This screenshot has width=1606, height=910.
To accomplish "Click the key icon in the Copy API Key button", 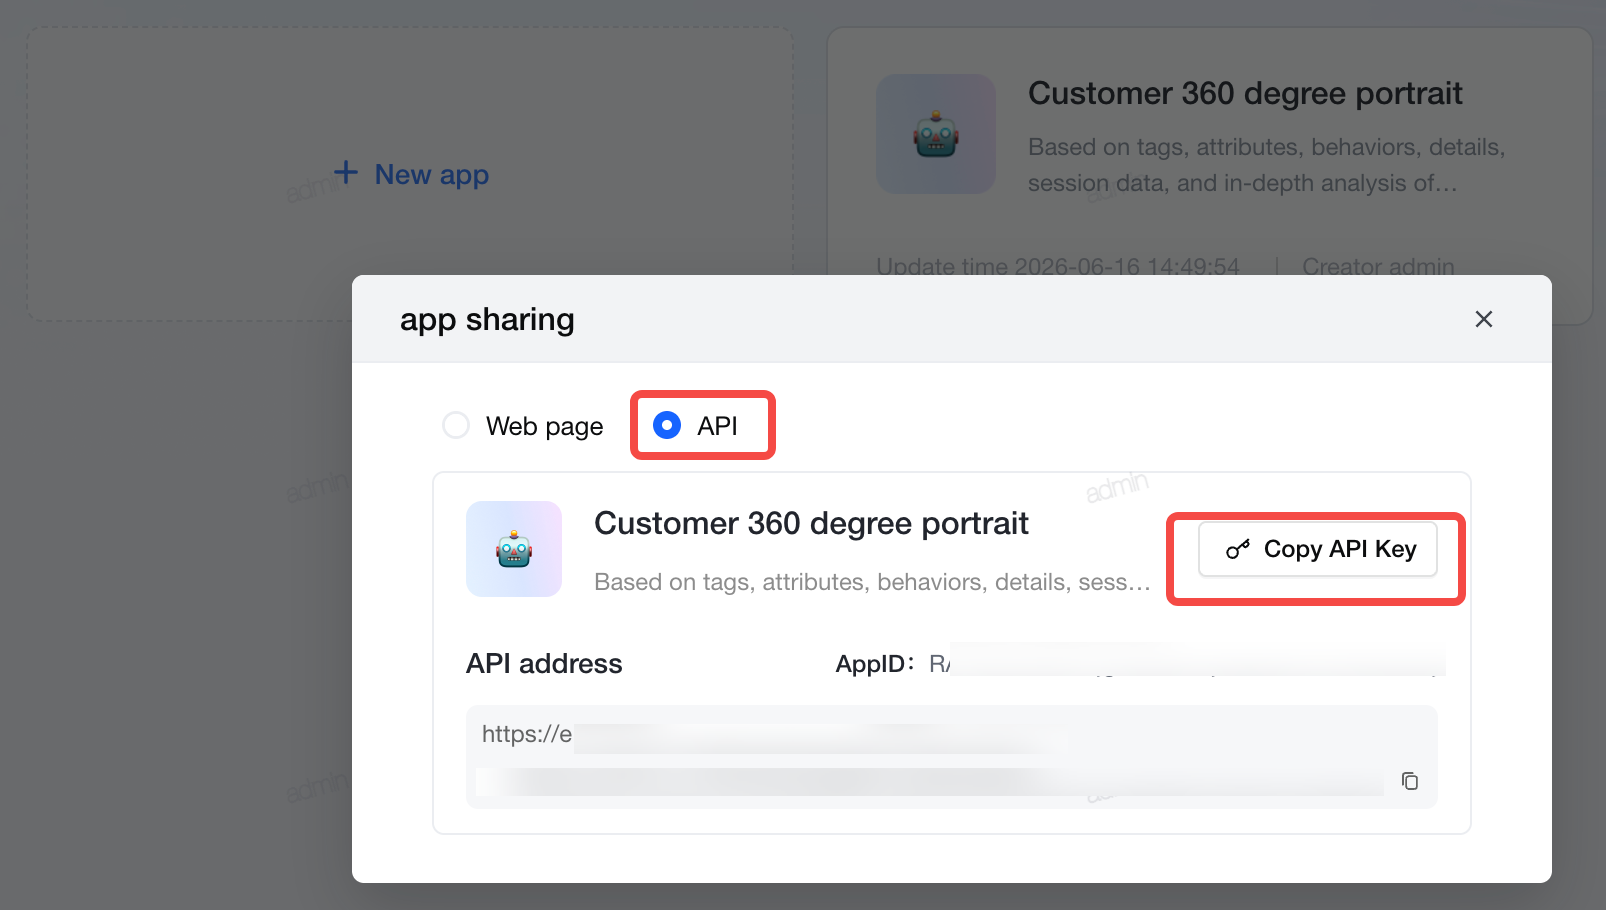I will (1238, 549).
